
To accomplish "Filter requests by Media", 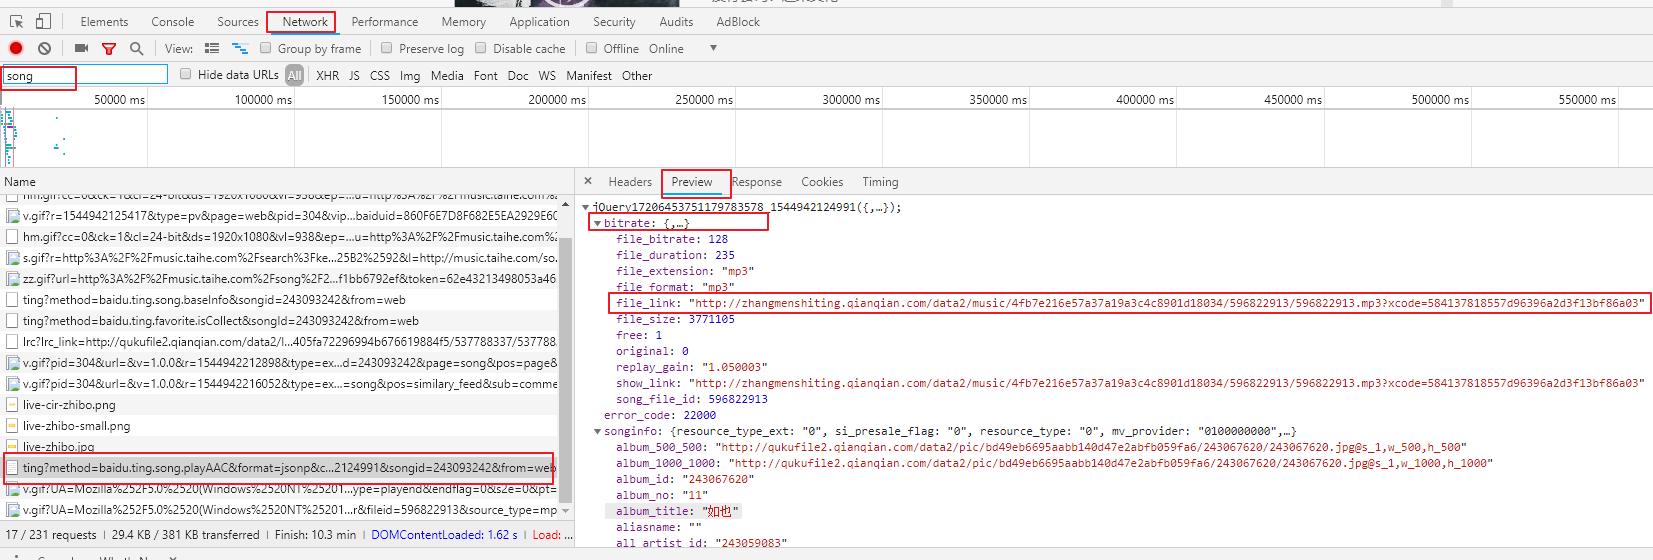I will click(447, 75).
